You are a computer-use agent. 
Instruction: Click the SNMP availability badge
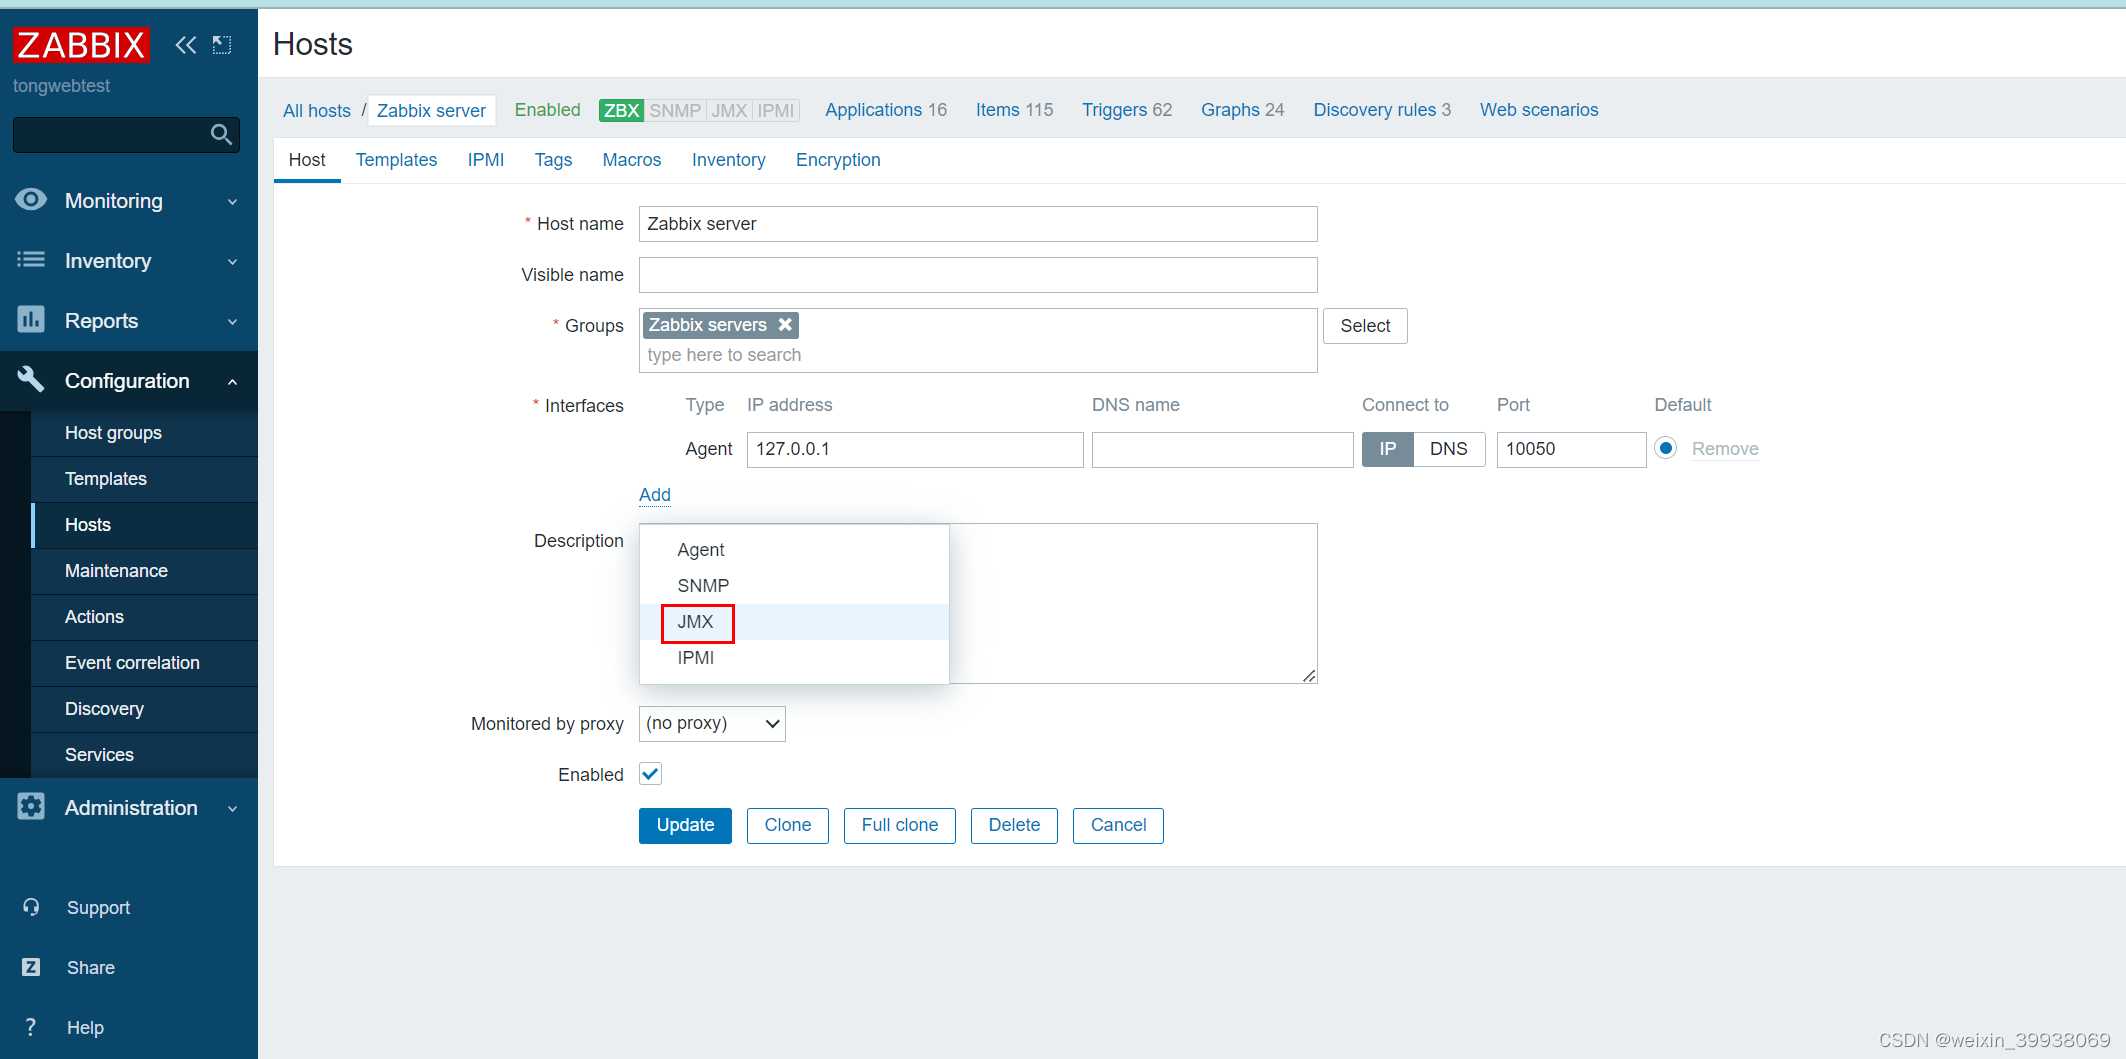click(675, 110)
